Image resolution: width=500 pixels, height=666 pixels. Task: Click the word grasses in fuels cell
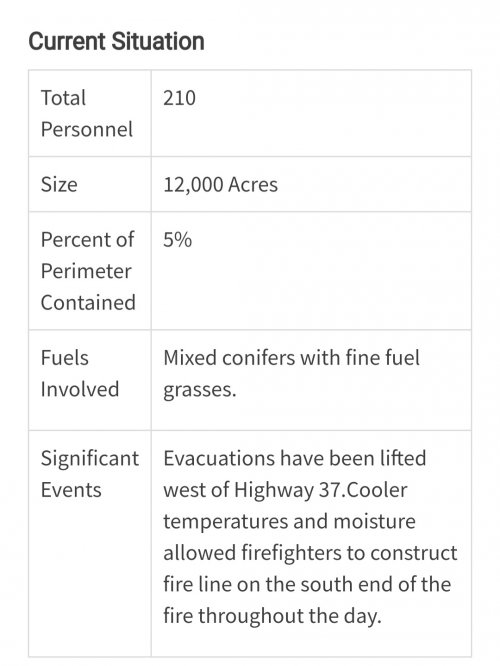click(200, 390)
